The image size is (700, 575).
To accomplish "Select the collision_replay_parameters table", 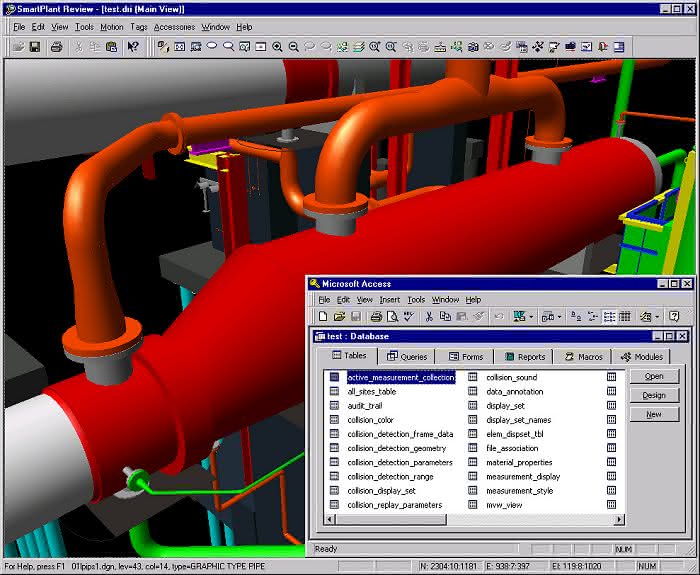I will (x=395, y=505).
